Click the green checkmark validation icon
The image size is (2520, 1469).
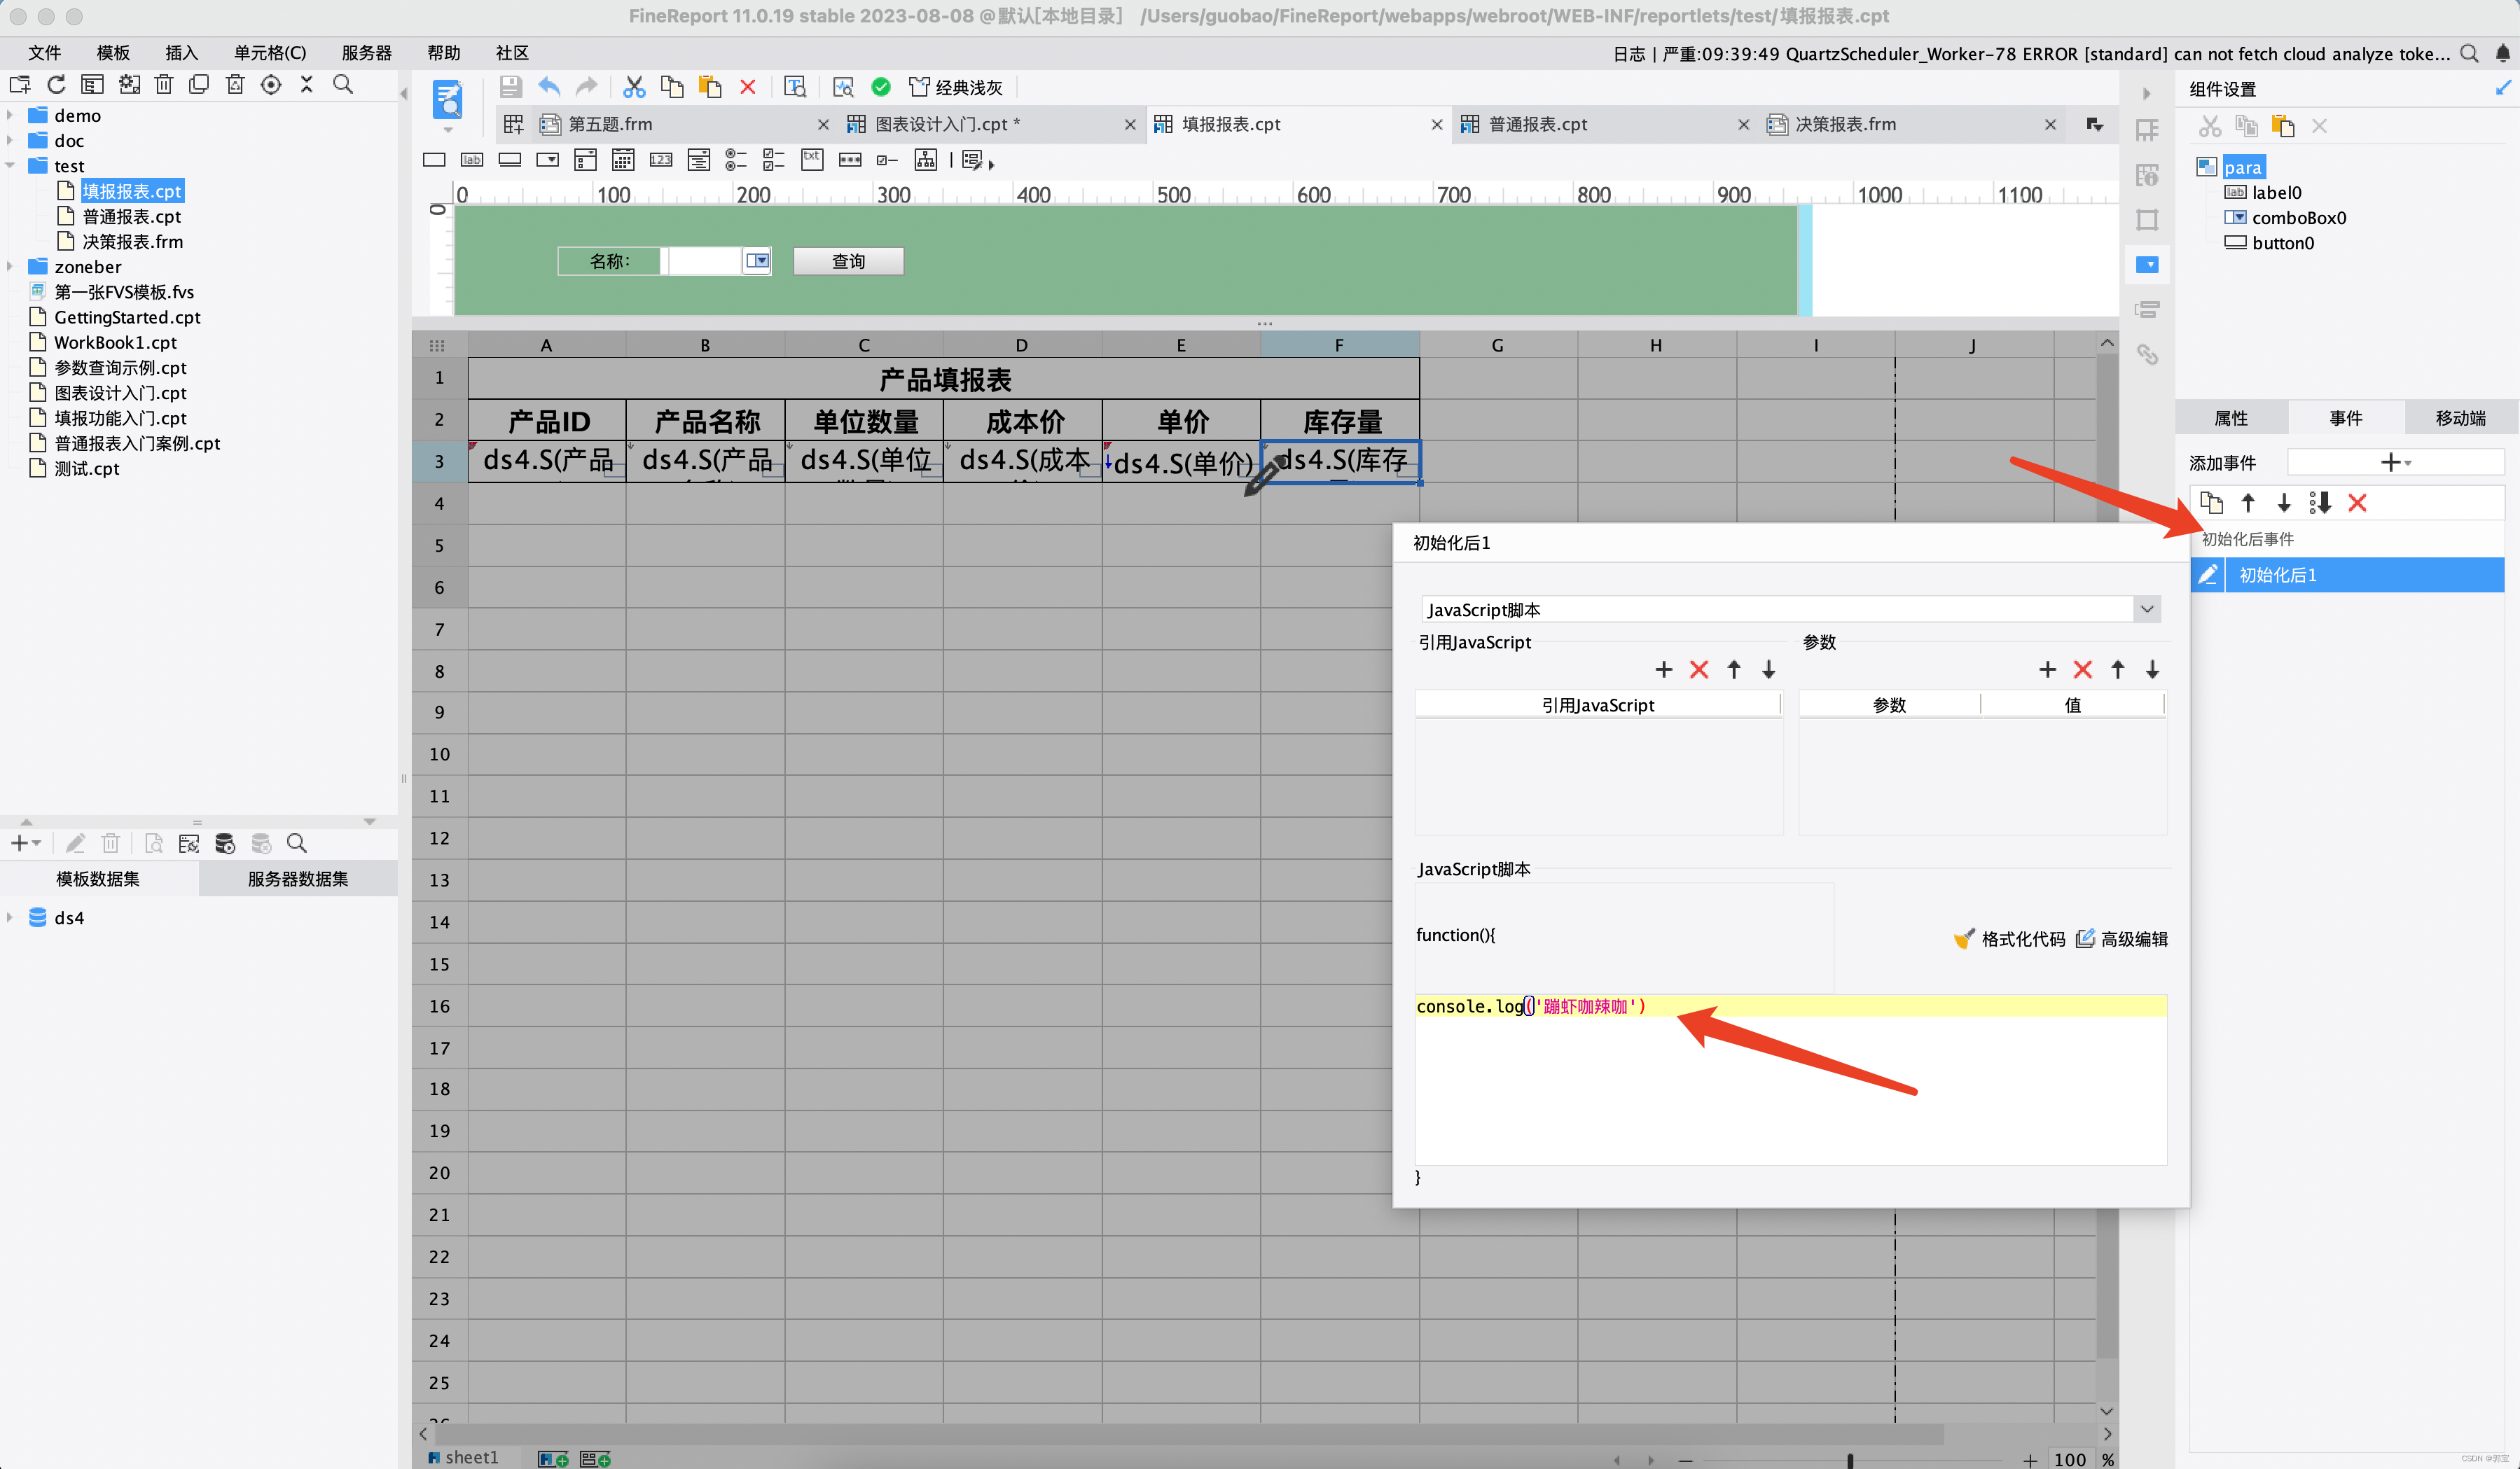coord(880,87)
